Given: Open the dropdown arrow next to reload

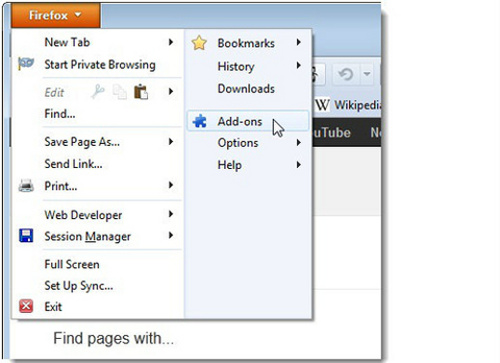Looking at the screenshot, I should click(367, 74).
